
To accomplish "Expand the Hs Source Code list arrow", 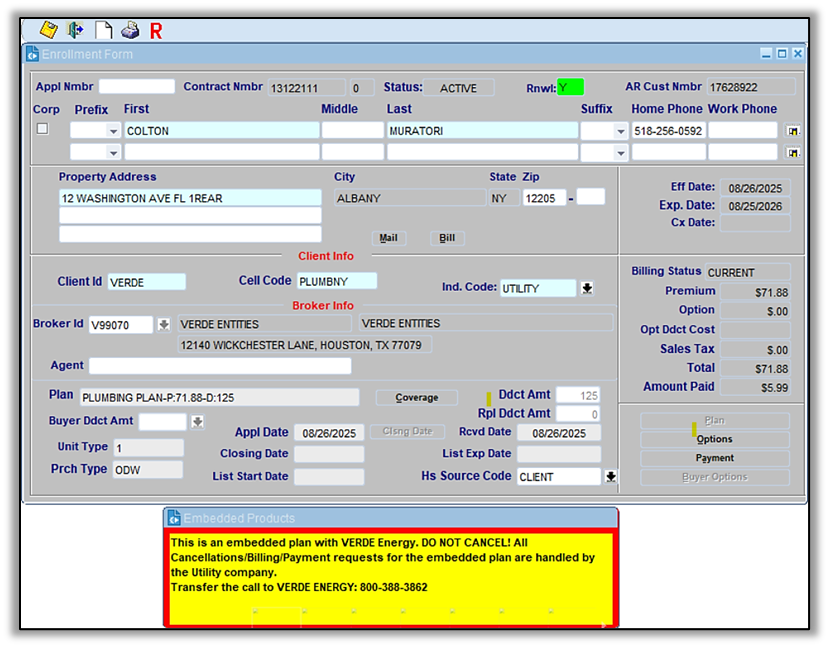I will 610,477.
